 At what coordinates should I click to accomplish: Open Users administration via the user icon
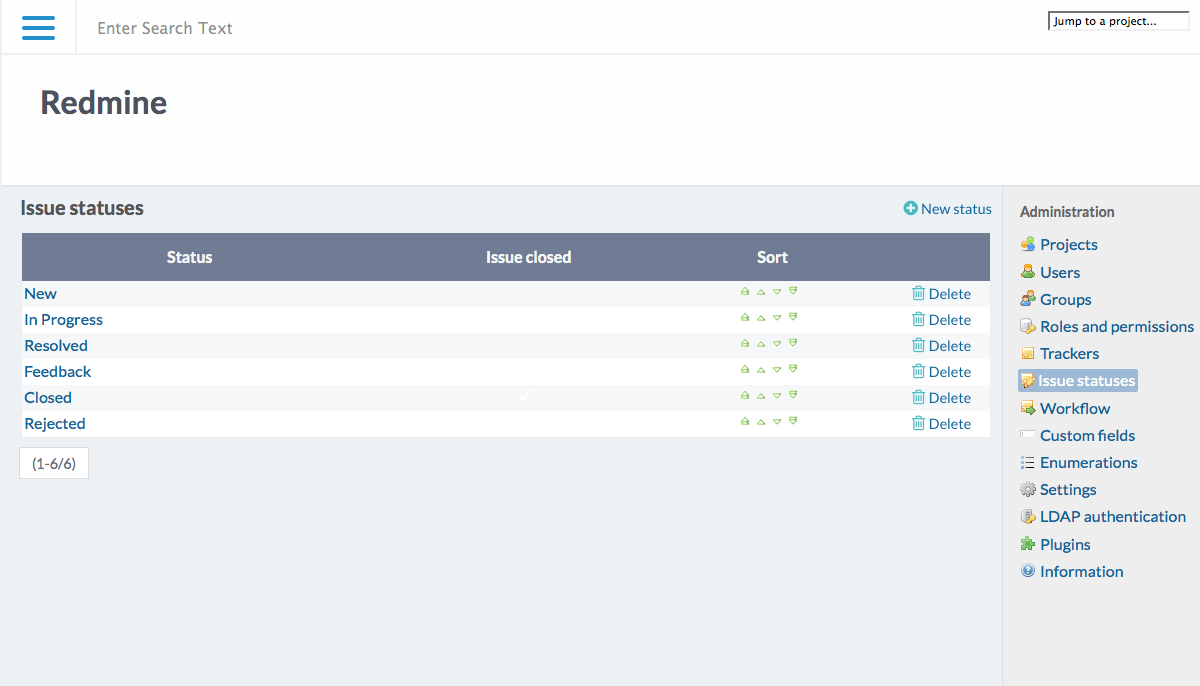point(1028,271)
